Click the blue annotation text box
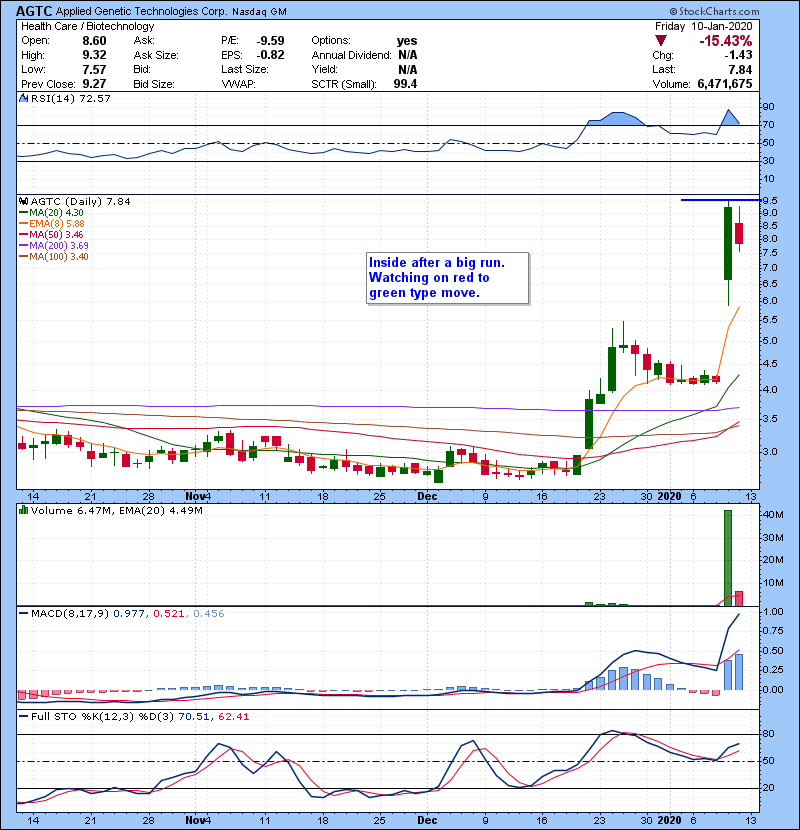 (x=447, y=278)
